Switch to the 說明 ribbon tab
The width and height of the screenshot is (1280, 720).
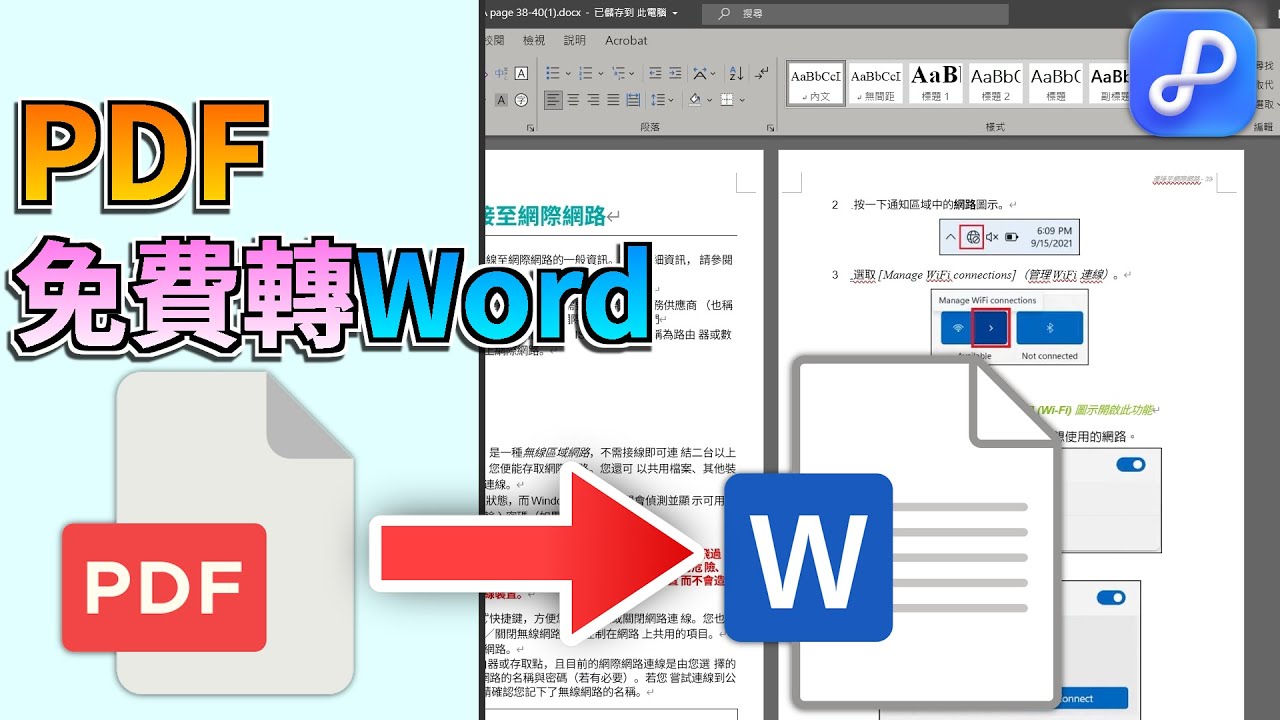click(575, 41)
